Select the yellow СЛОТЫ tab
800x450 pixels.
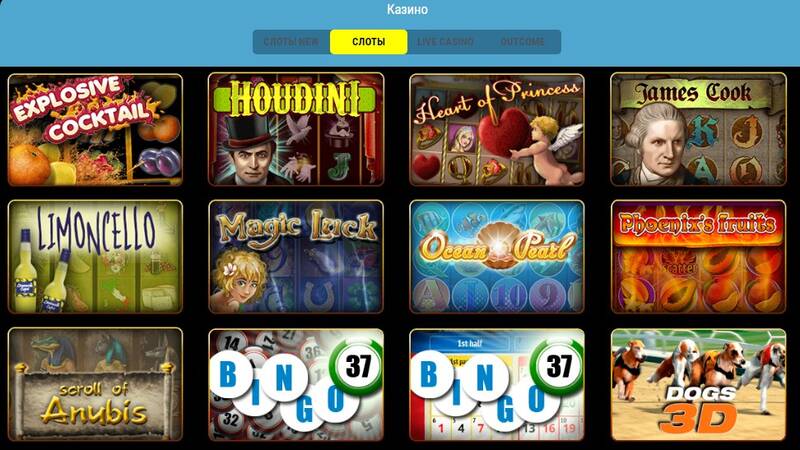pyautogui.click(x=368, y=42)
